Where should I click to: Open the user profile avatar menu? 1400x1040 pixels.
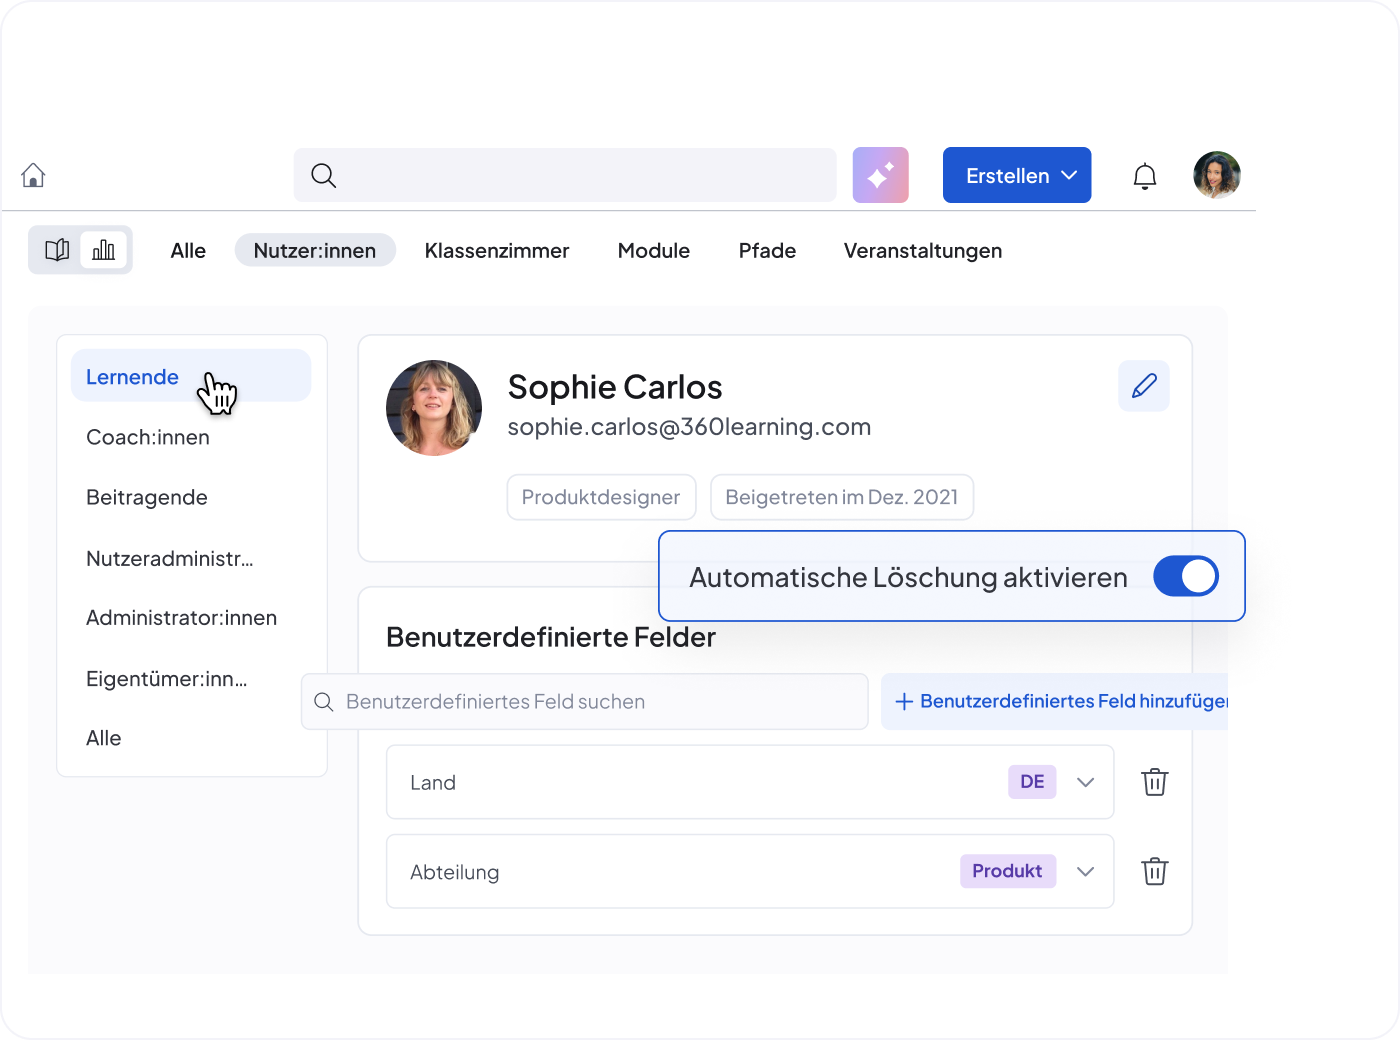[x=1217, y=175]
